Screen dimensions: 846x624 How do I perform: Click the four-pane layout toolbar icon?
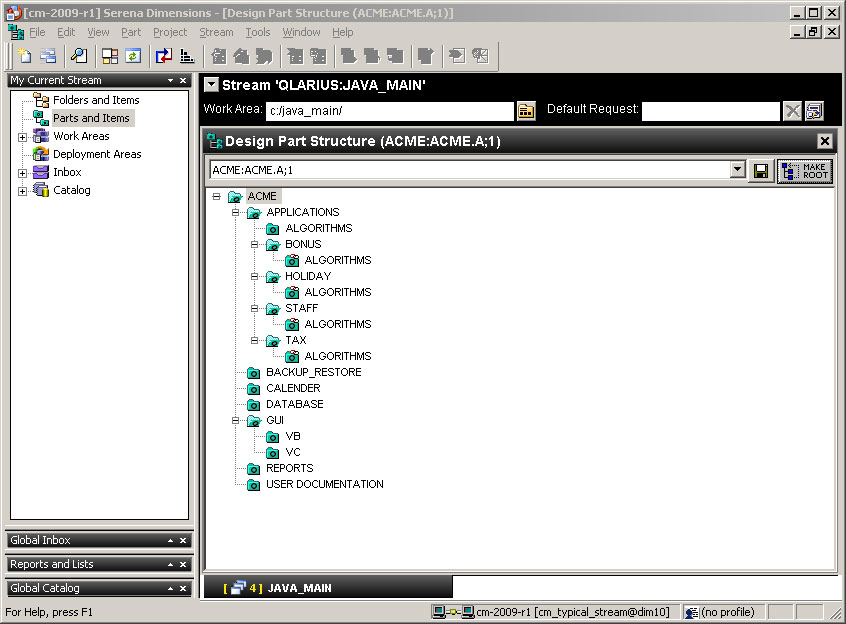(110, 56)
